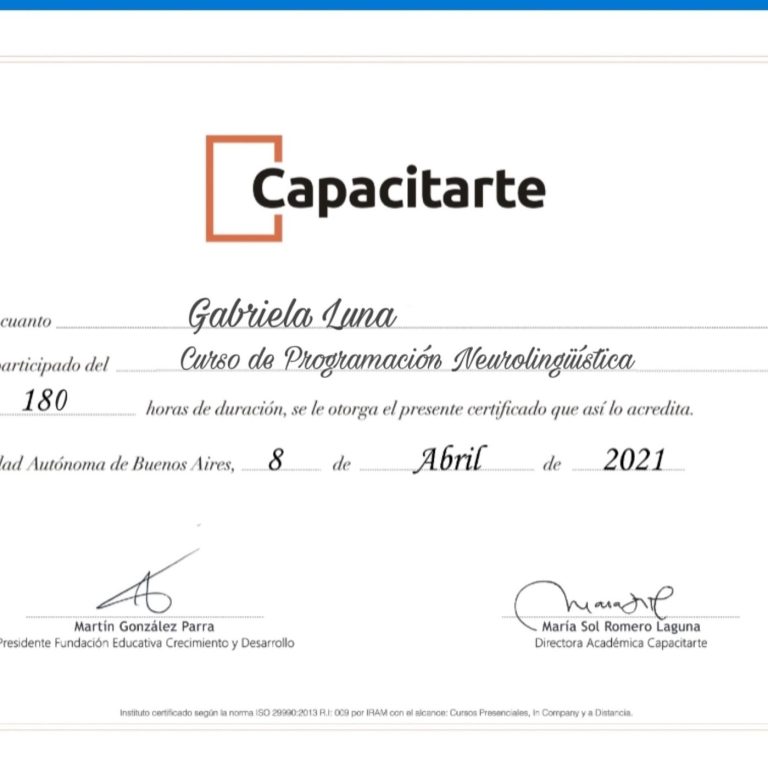Click the horas de duración sentence
Image resolution: width=768 pixels, height=768 pixels.
pos(420,409)
